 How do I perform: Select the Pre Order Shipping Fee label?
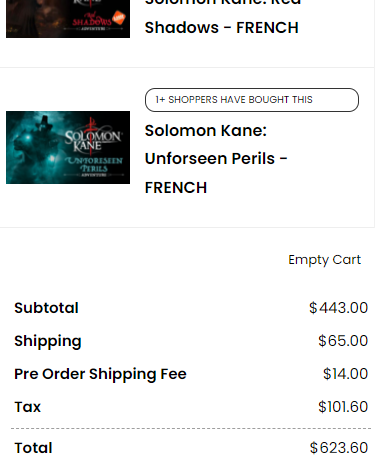tap(100, 374)
